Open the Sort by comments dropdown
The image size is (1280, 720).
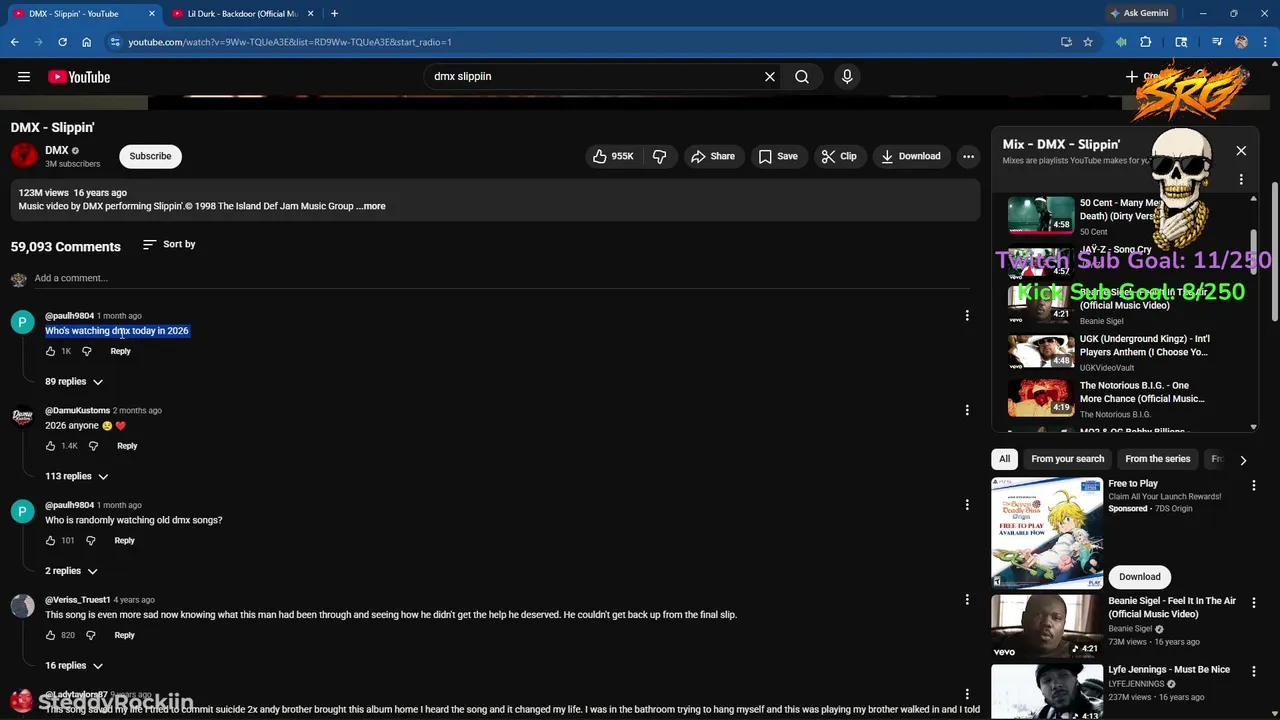click(x=169, y=244)
